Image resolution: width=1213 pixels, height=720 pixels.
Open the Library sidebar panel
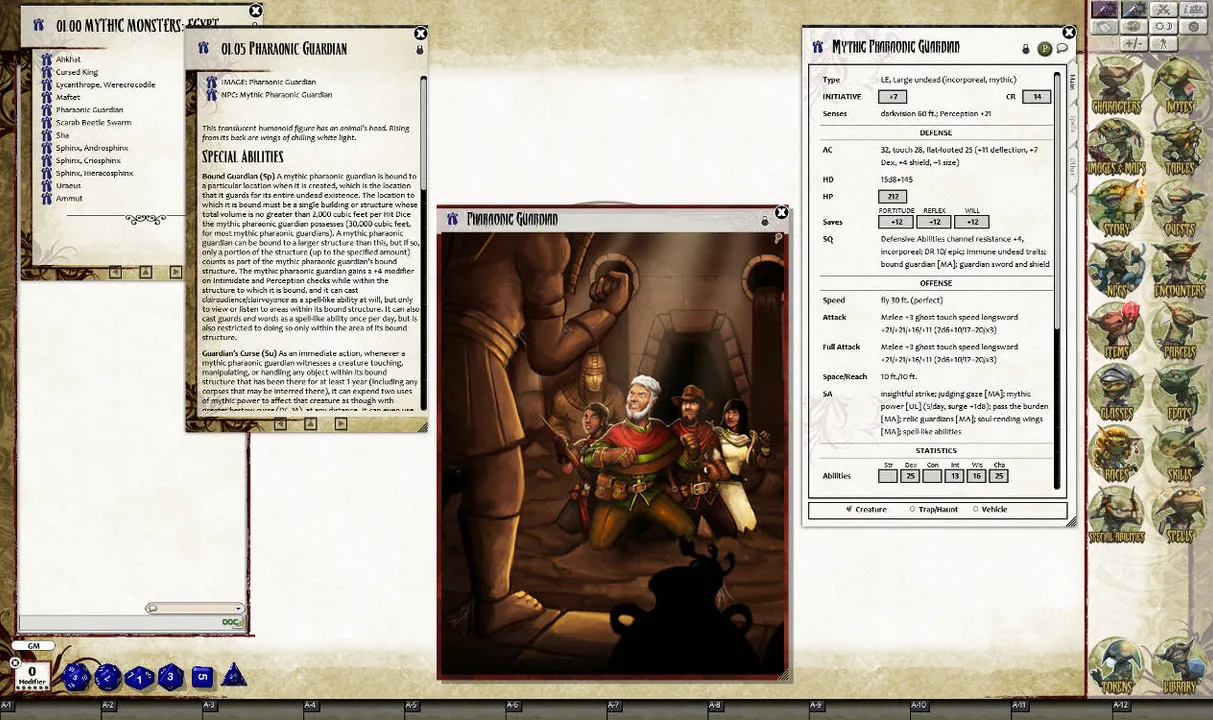pos(1178,667)
